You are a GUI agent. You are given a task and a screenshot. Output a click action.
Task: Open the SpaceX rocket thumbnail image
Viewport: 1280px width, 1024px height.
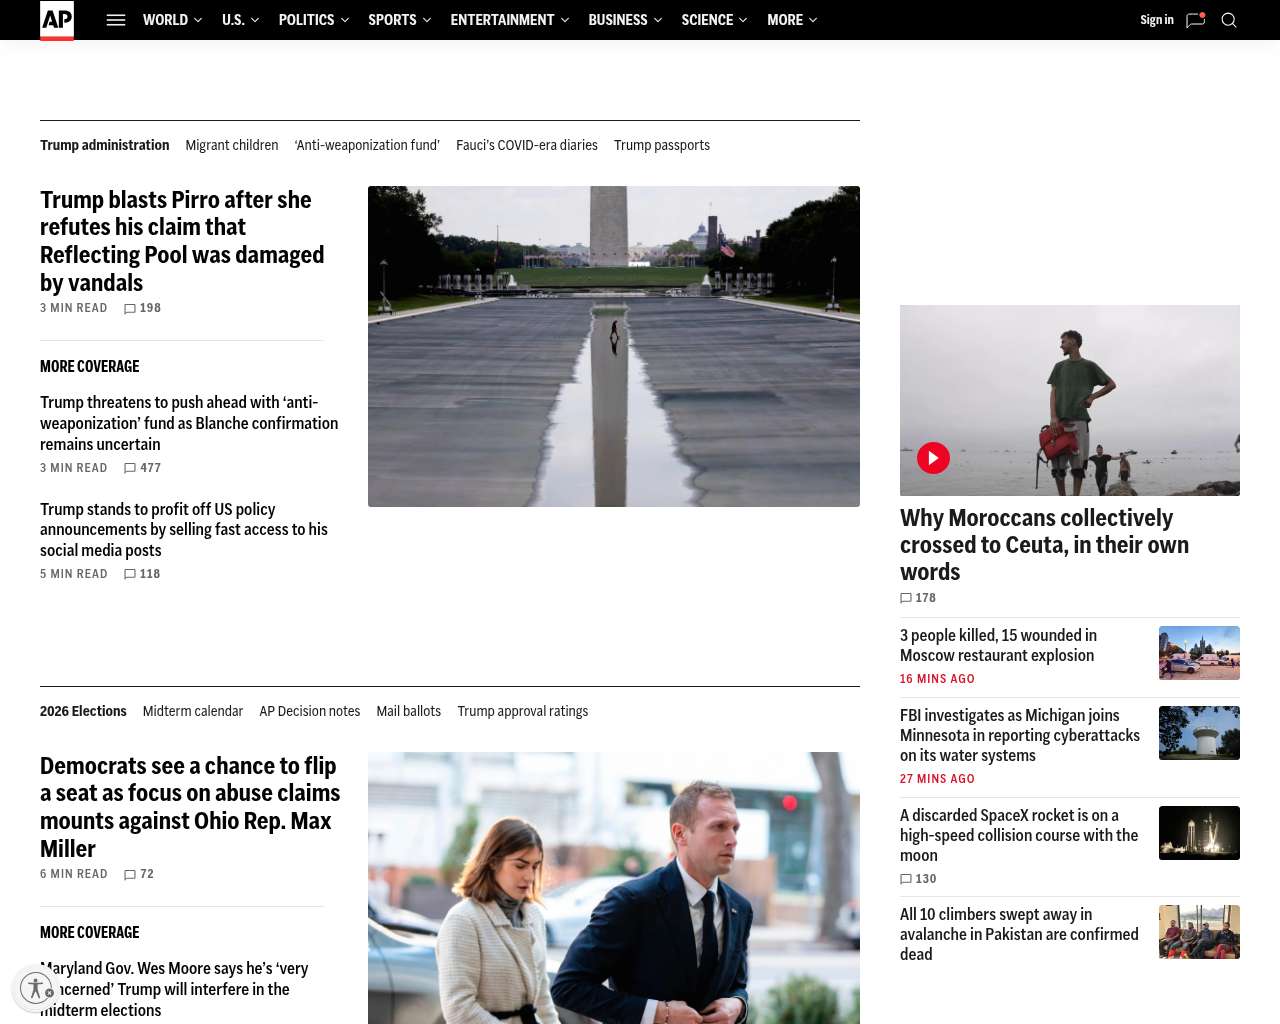click(1199, 833)
